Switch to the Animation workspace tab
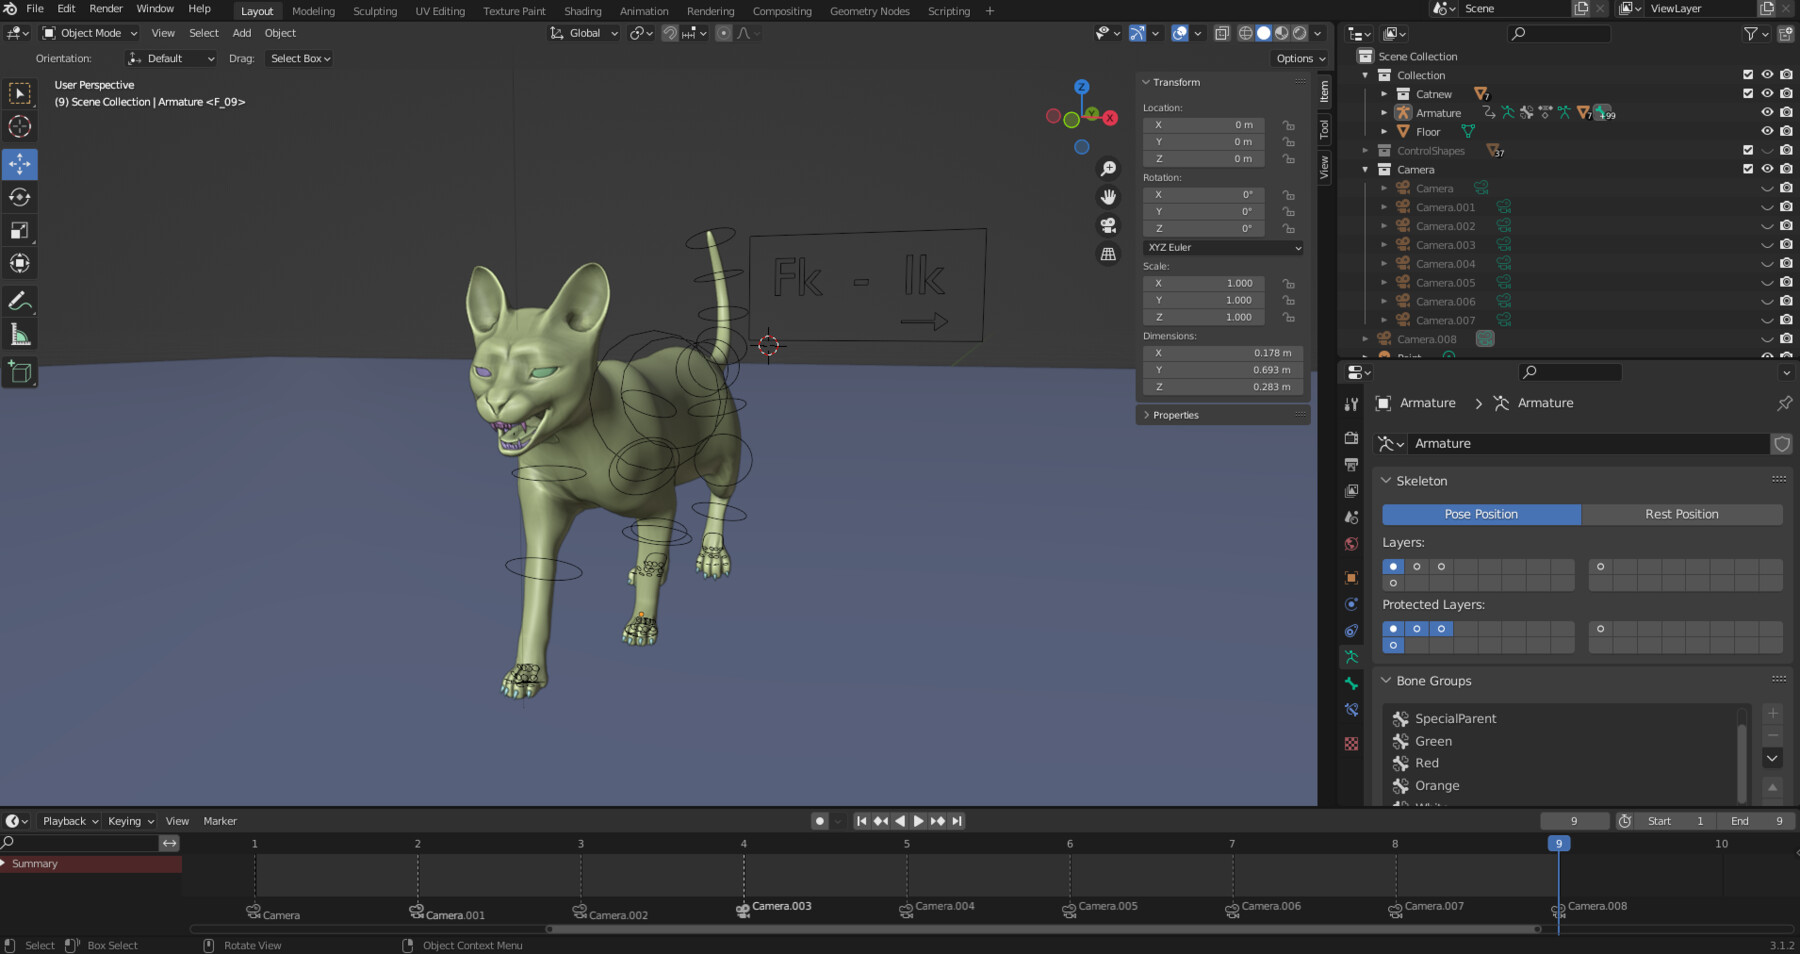1800x954 pixels. point(644,11)
